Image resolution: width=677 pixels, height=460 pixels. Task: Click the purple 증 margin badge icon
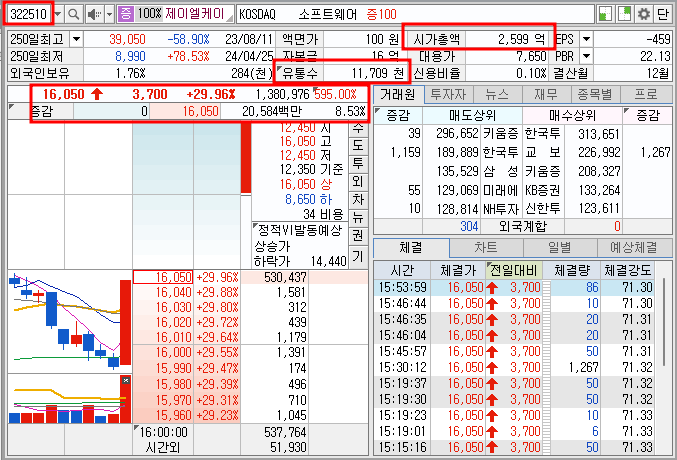point(125,14)
